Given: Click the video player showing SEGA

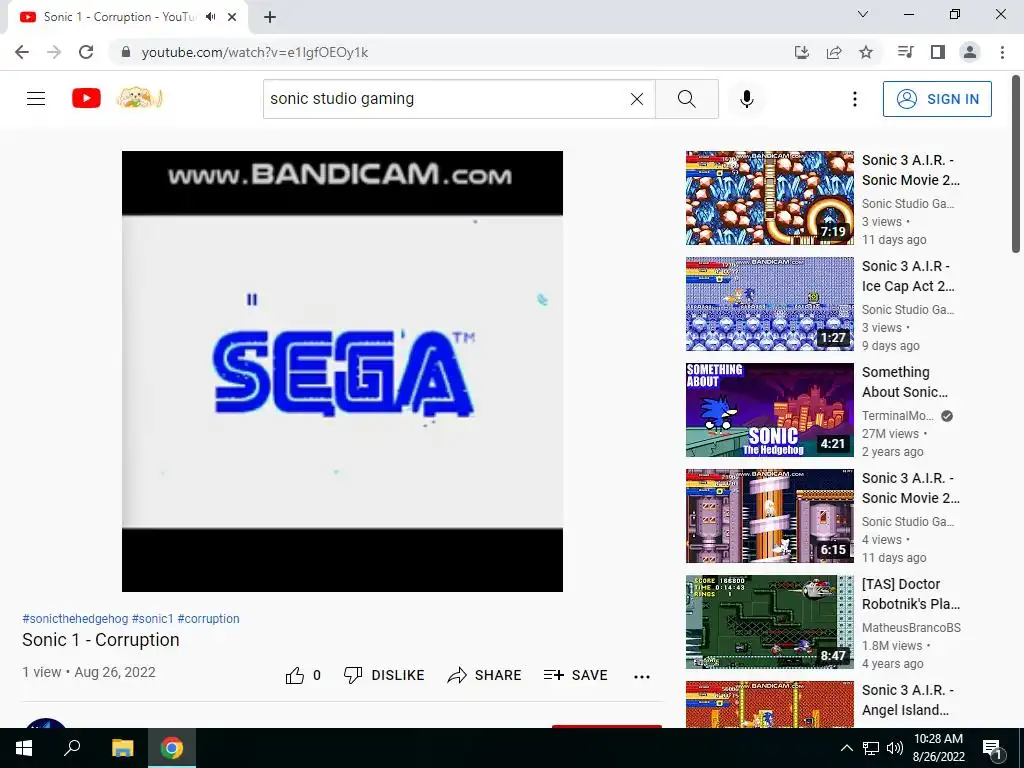Looking at the screenshot, I should [342, 371].
